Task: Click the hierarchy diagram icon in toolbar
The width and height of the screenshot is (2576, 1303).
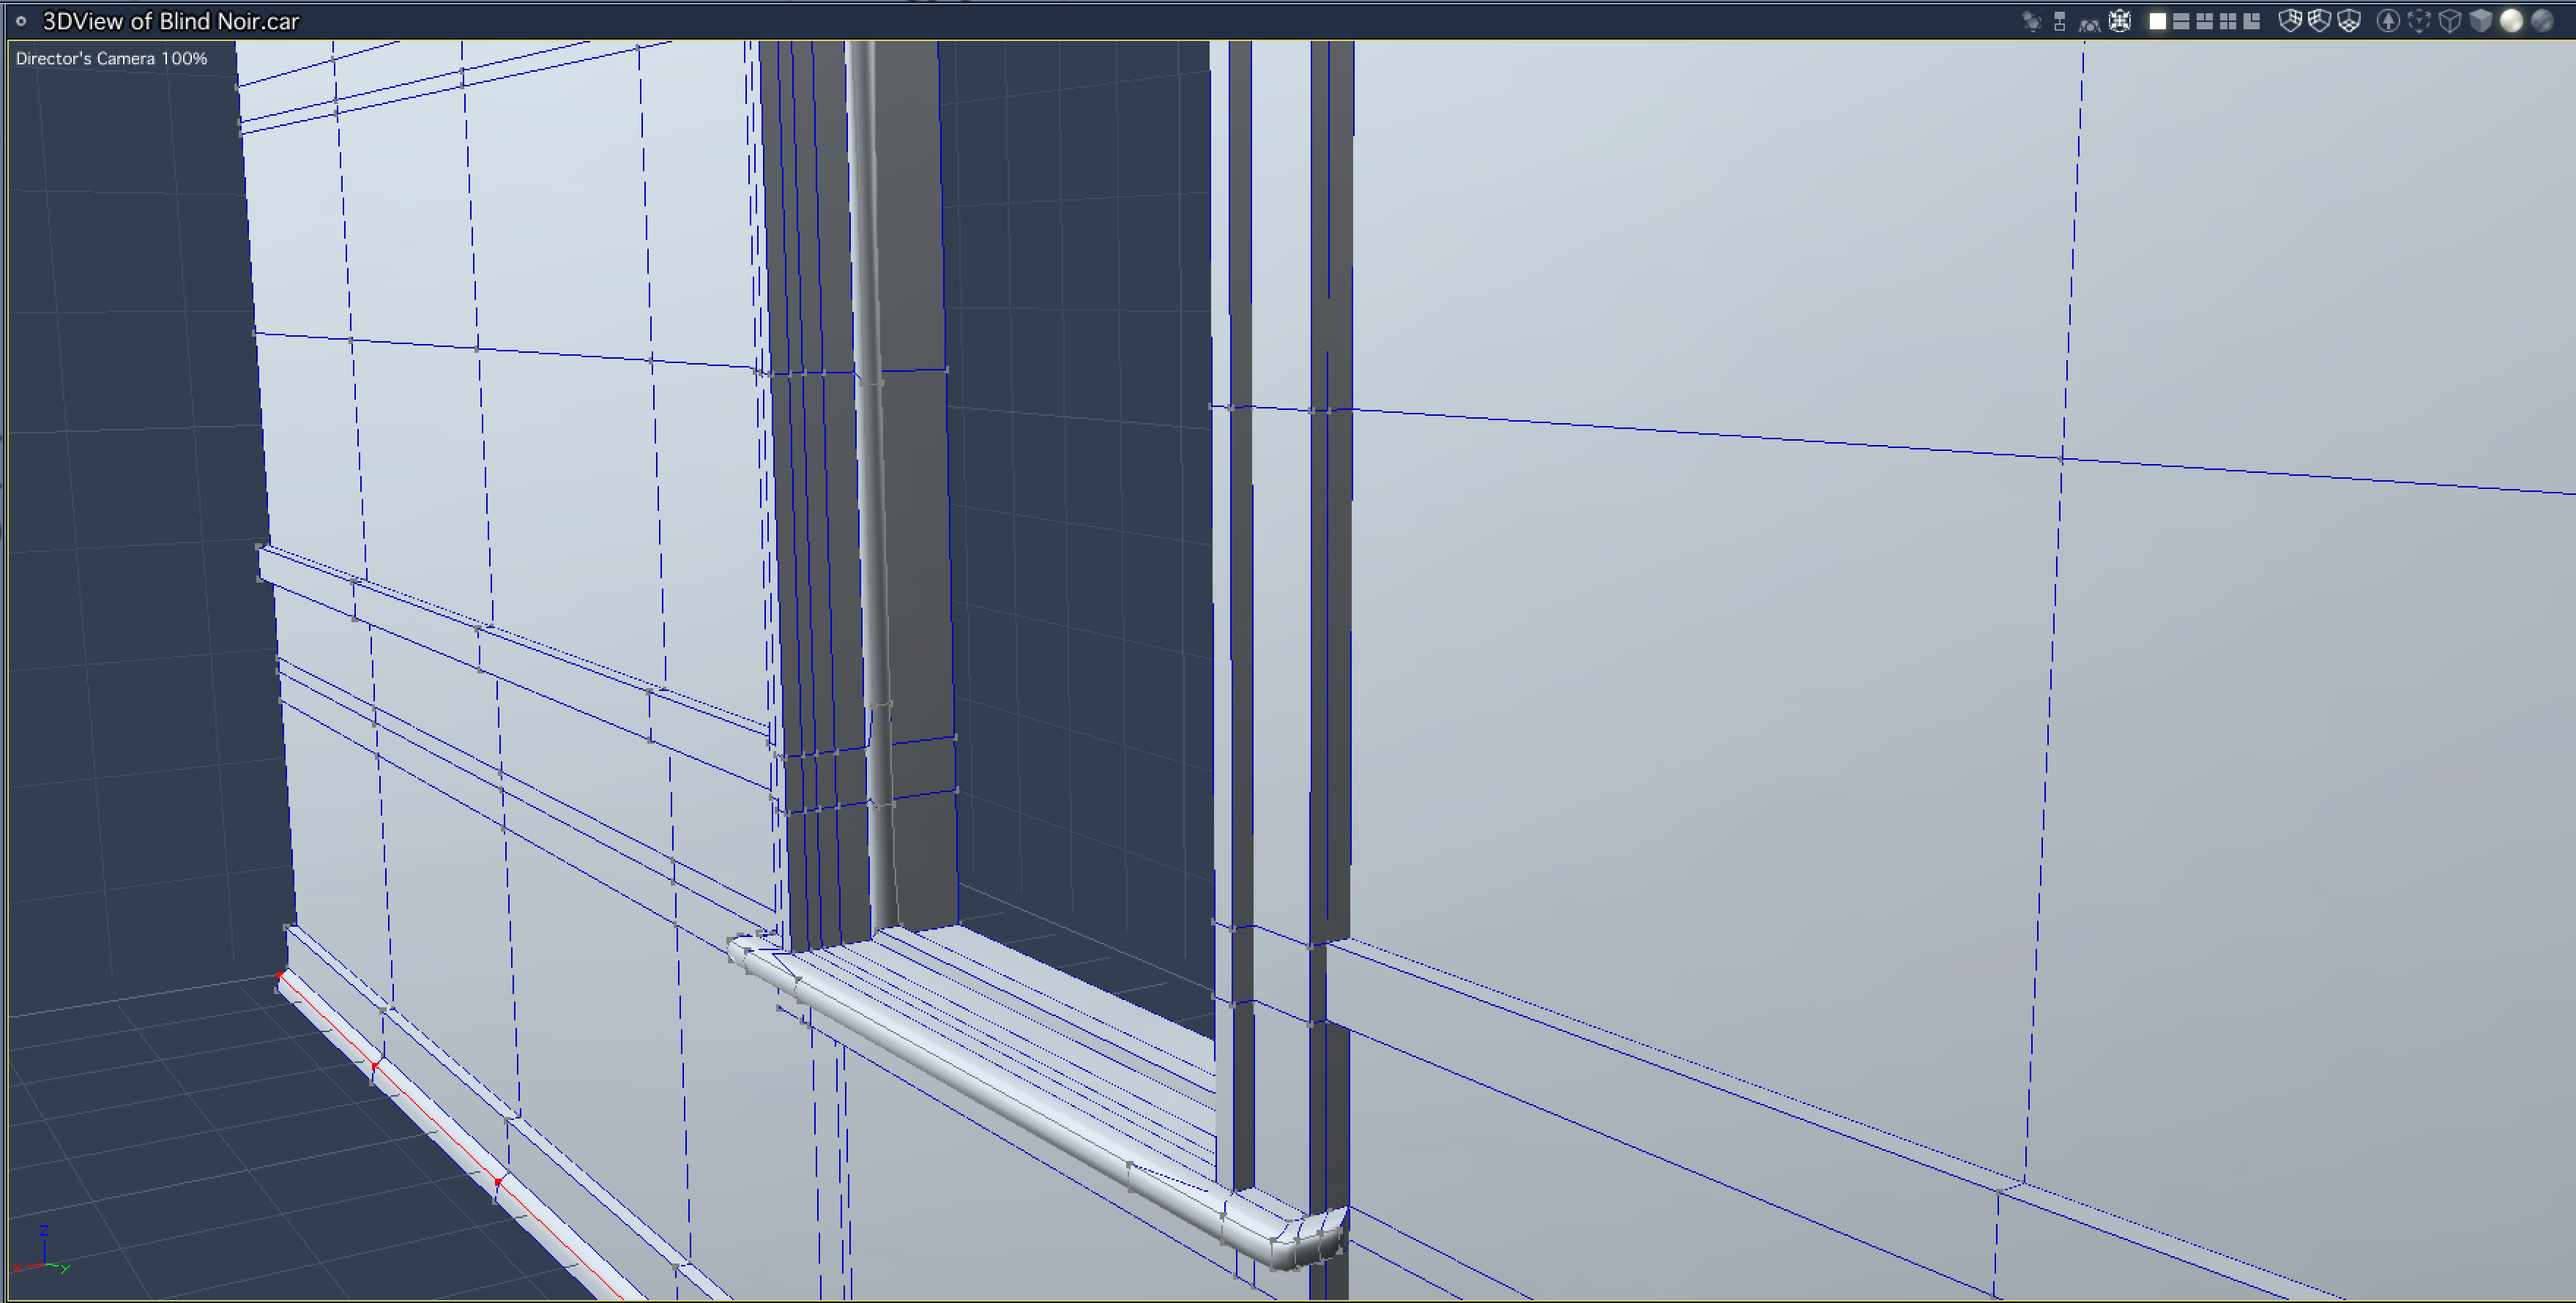Action: pos(2060,21)
